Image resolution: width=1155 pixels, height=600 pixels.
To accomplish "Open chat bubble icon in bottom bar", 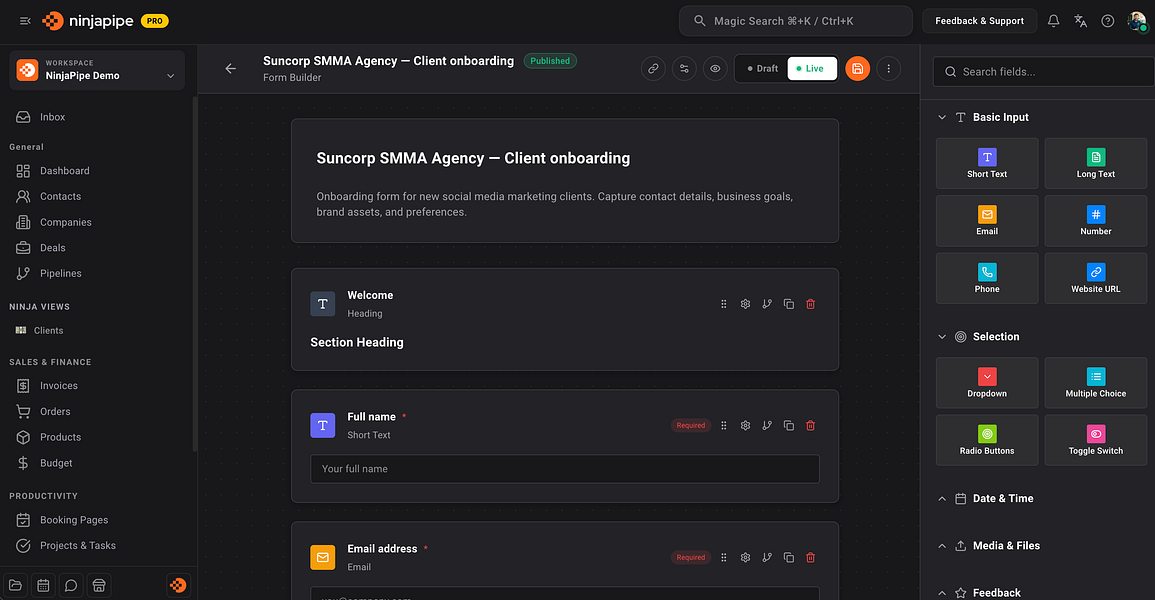I will pyautogui.click(x=71, y=585).
